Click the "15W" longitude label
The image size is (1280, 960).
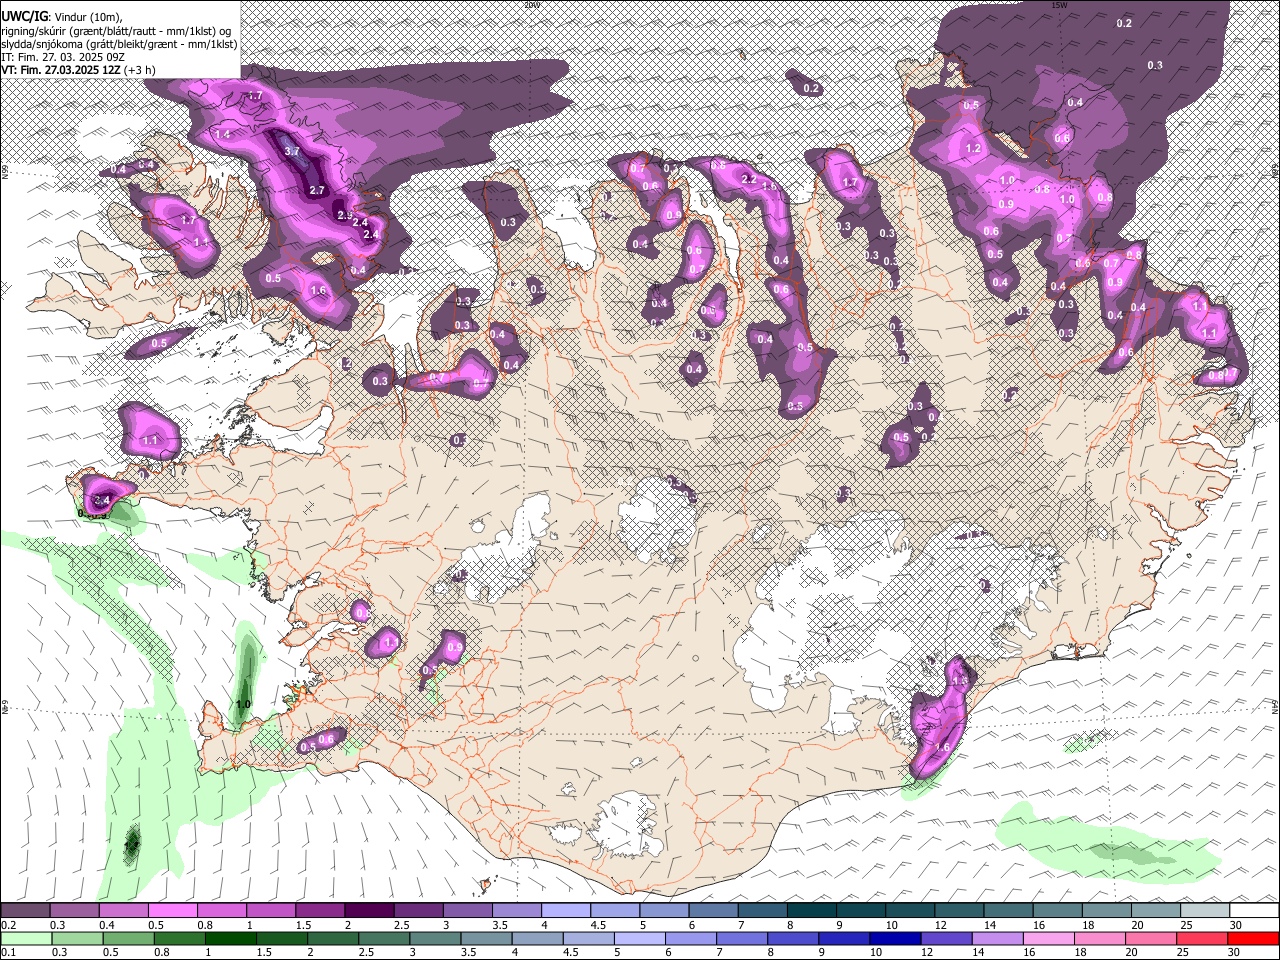pyautogui.click(x=1059, y=5)
